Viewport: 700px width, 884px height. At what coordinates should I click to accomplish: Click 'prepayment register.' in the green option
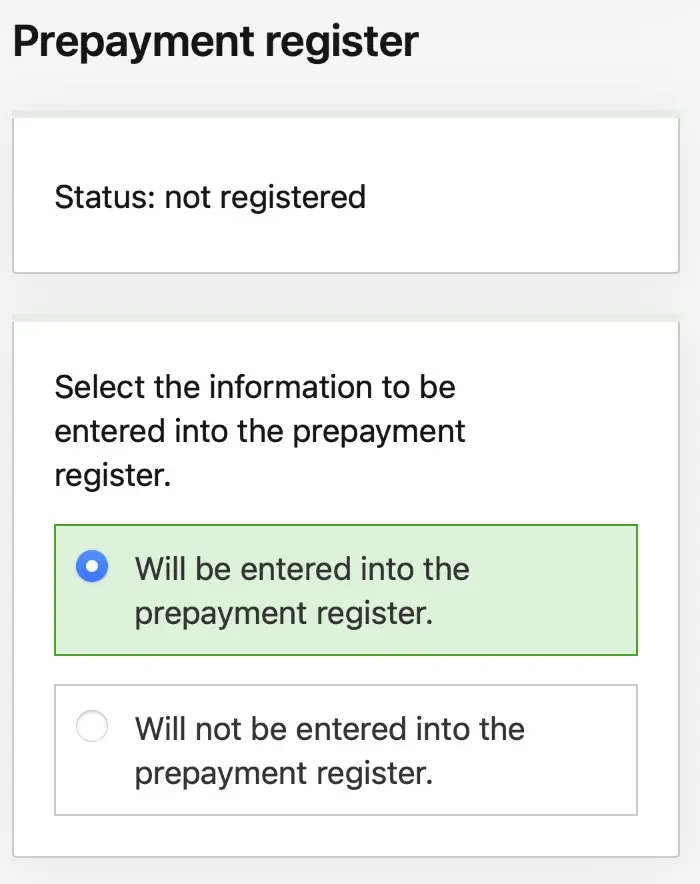coord(283,613)
